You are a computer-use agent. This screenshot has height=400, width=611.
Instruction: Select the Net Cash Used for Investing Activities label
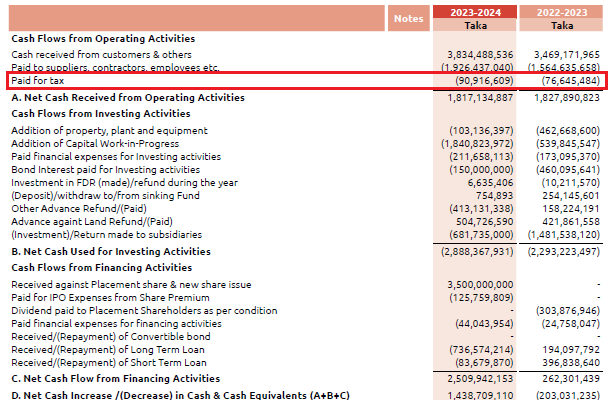tap(111, 251)
